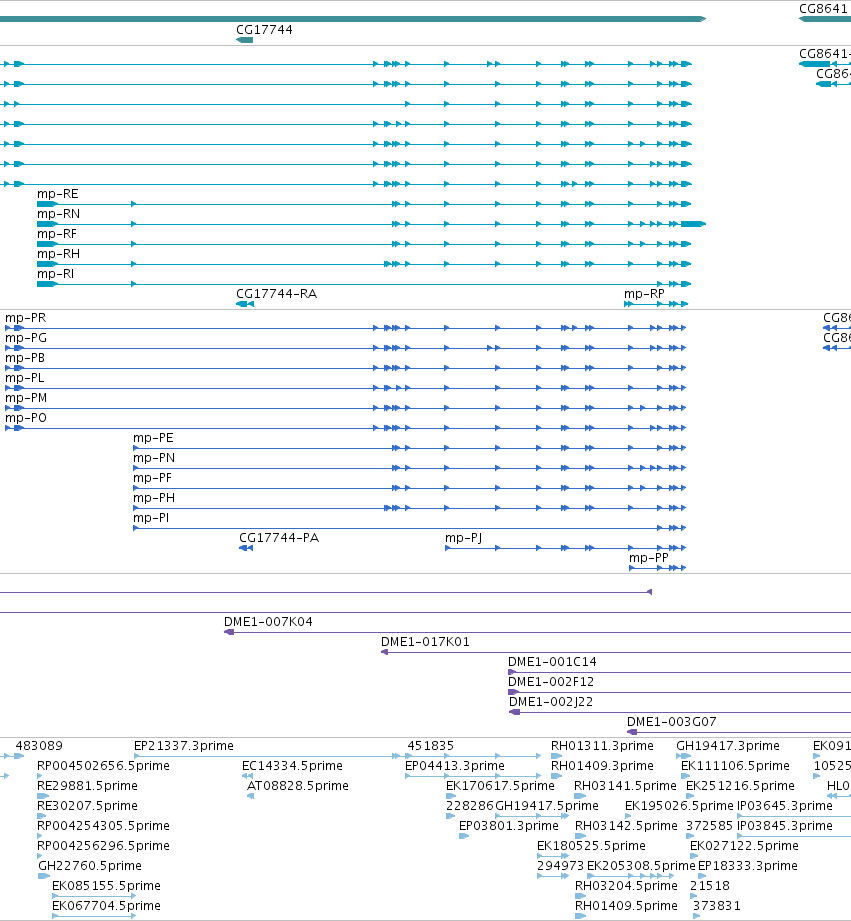This screenshot has height=921, width=851.
Task: Open the RH03141.5prime EST label
Action: [x=625, y=785]
